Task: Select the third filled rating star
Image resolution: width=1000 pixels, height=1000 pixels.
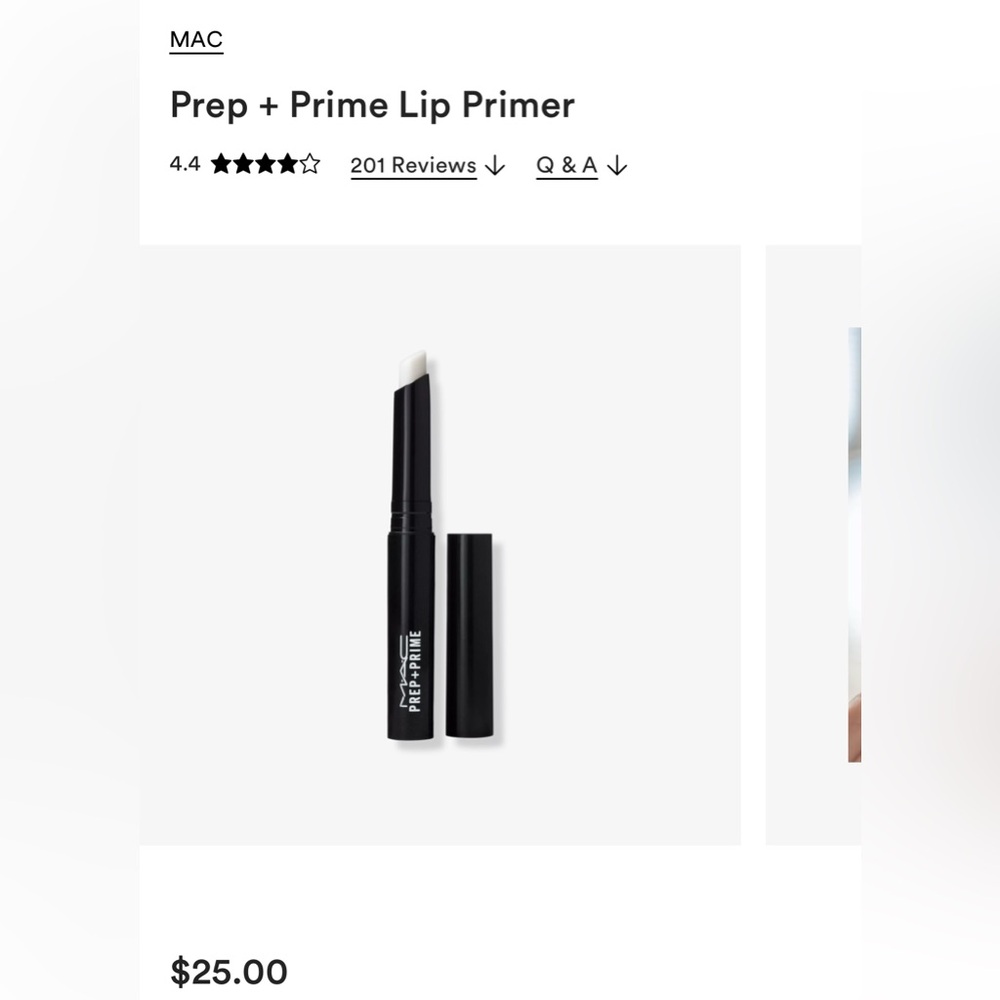Action: pos(266,165)
